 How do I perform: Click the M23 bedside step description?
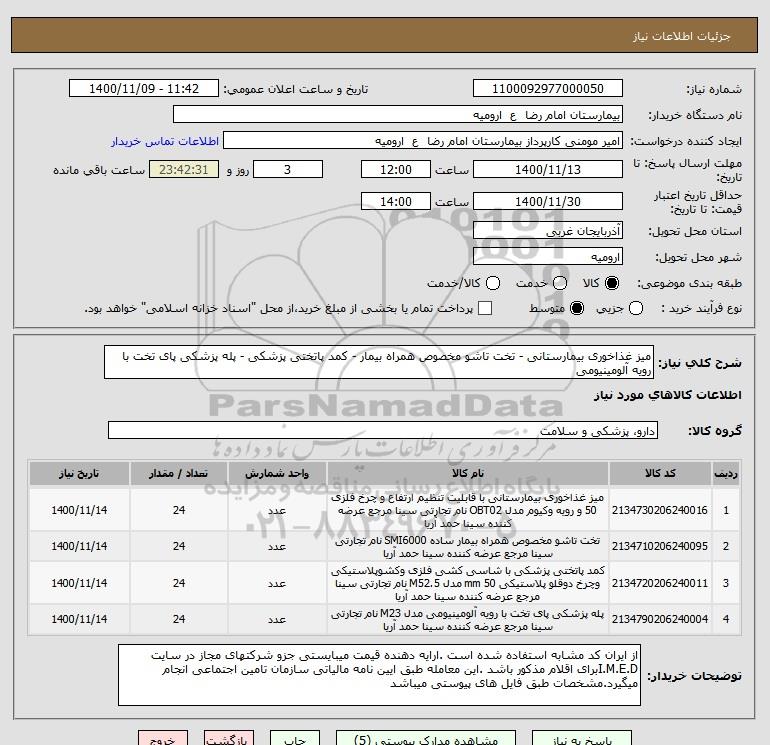coord(468,620)
